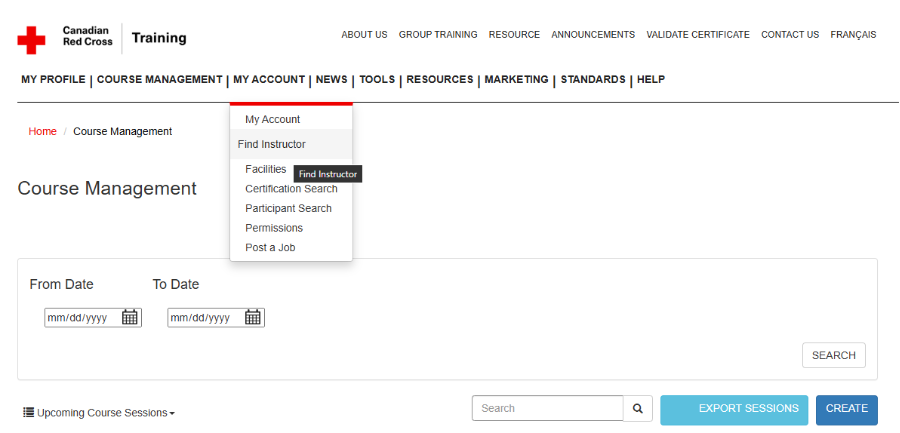Select Certification Search menu entry

pos(291,189)
